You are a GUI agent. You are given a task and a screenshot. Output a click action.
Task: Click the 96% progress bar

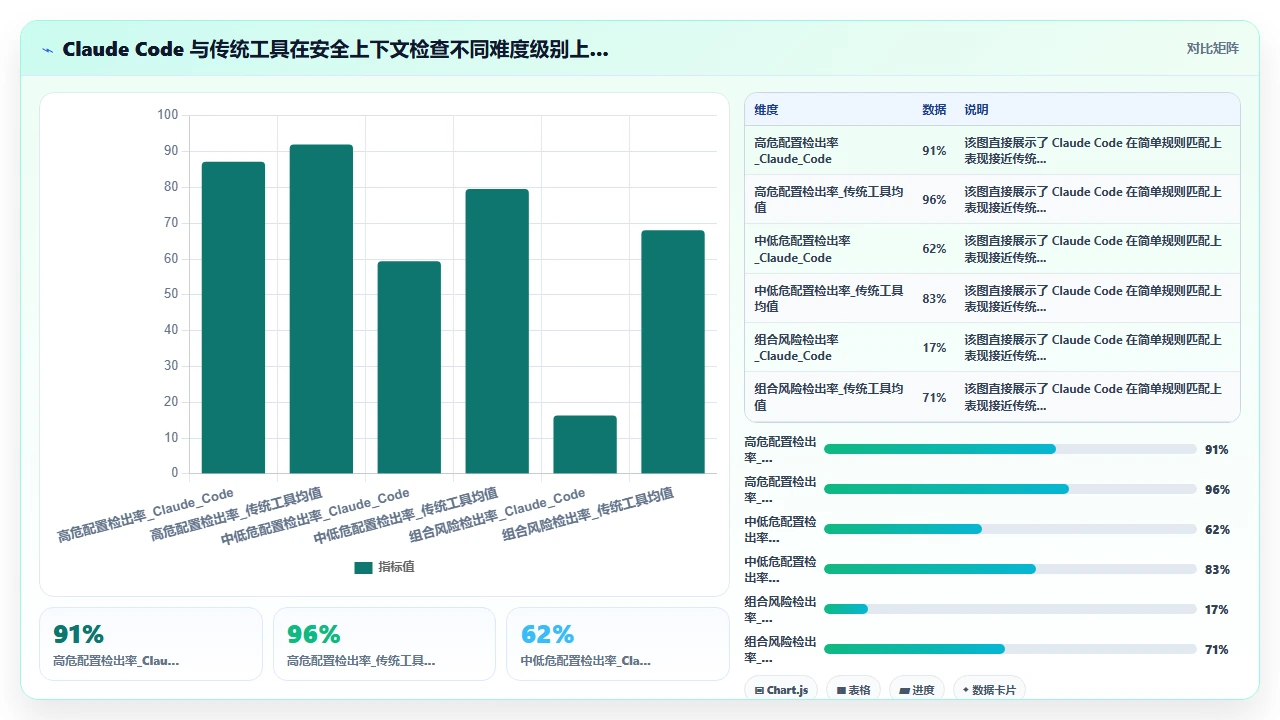point(1010,489)
